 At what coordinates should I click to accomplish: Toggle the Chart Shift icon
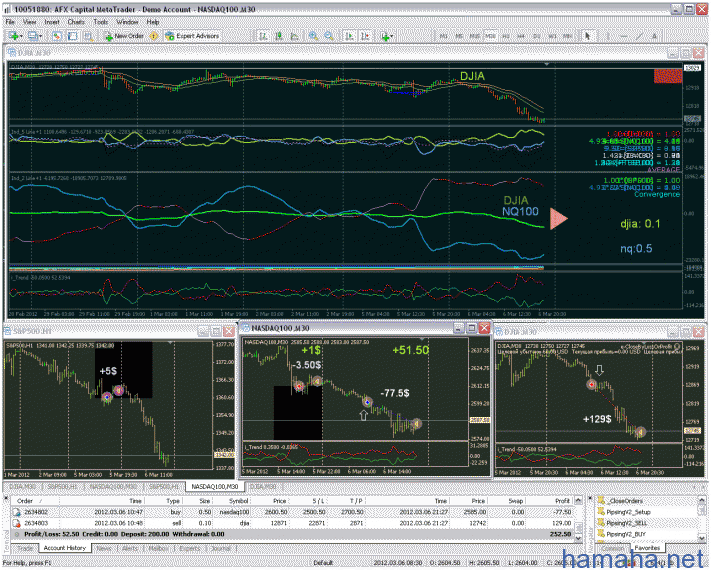(x=365, y=36)
